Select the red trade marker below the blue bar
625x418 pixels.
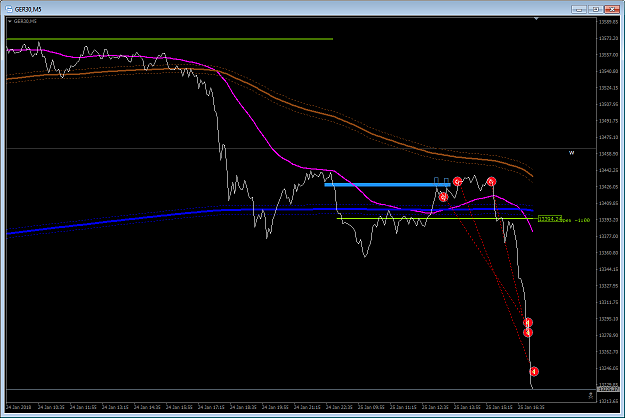[443, 197]
